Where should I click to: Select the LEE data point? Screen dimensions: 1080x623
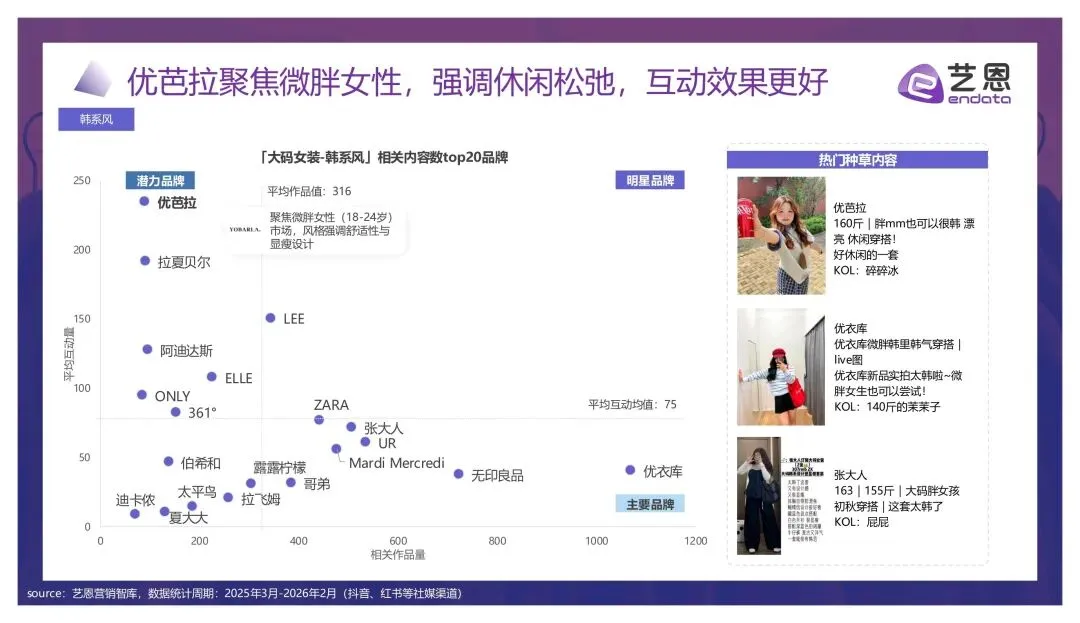pyautogui.click(x=270, y=318)
